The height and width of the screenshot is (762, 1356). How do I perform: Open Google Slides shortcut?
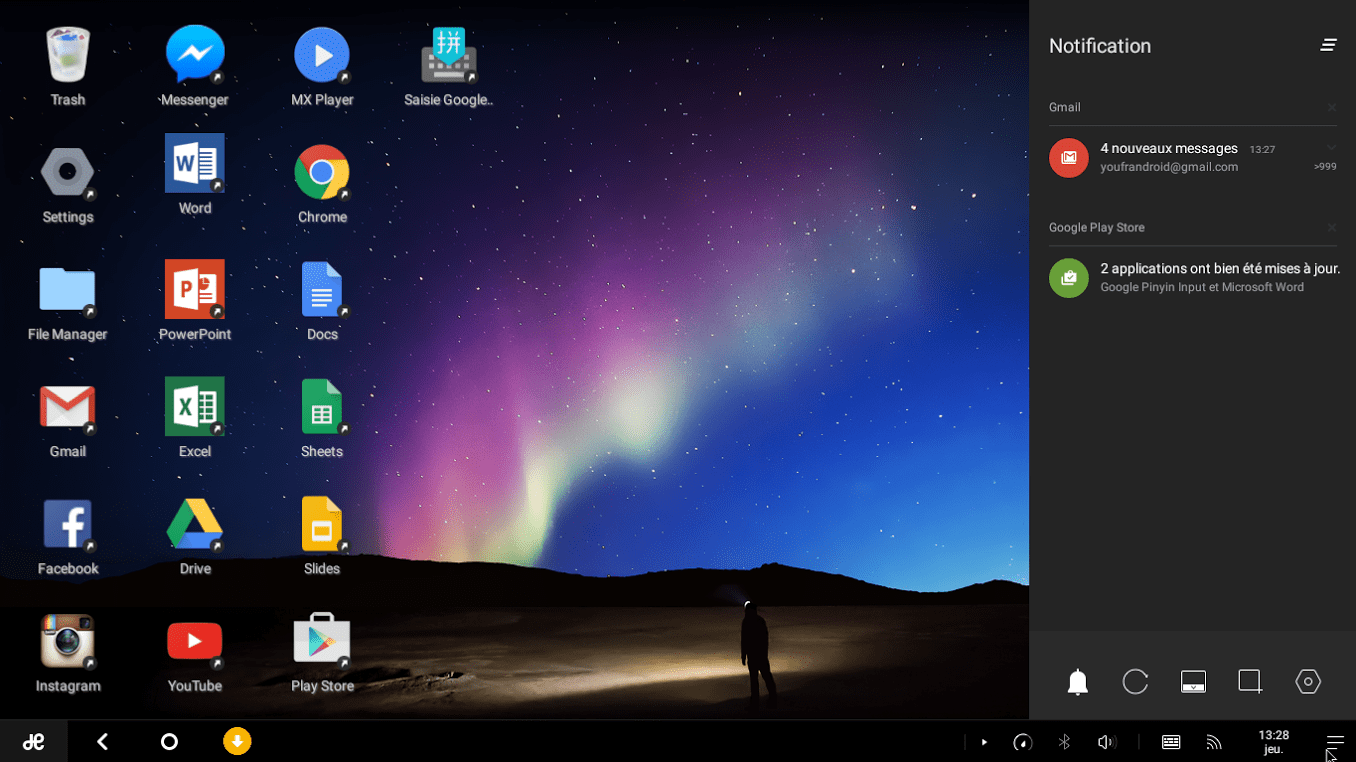pos(322,524)
